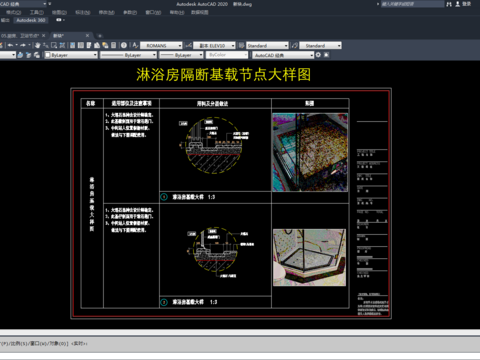Click the workspace settings gear icon
Screen dimensions: 480x360
(318, 55)
